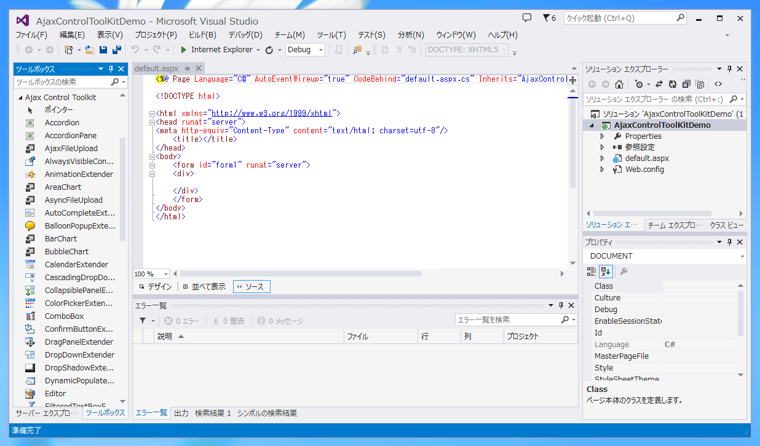The width and height of the screenshot is (760, 446).
Task: Click the Find in Files toolbar icon
Action: click(357, 49)
